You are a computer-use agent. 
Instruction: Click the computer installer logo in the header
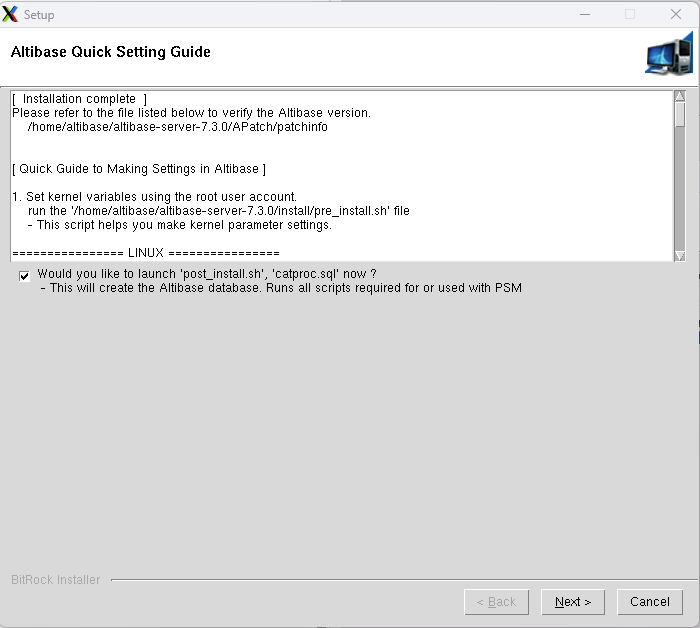coord(668,55)
